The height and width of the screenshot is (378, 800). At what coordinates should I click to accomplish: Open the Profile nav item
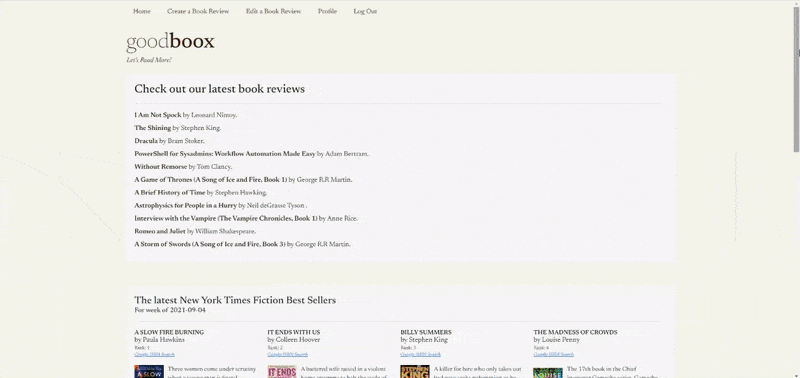click(x=327, y=11)
